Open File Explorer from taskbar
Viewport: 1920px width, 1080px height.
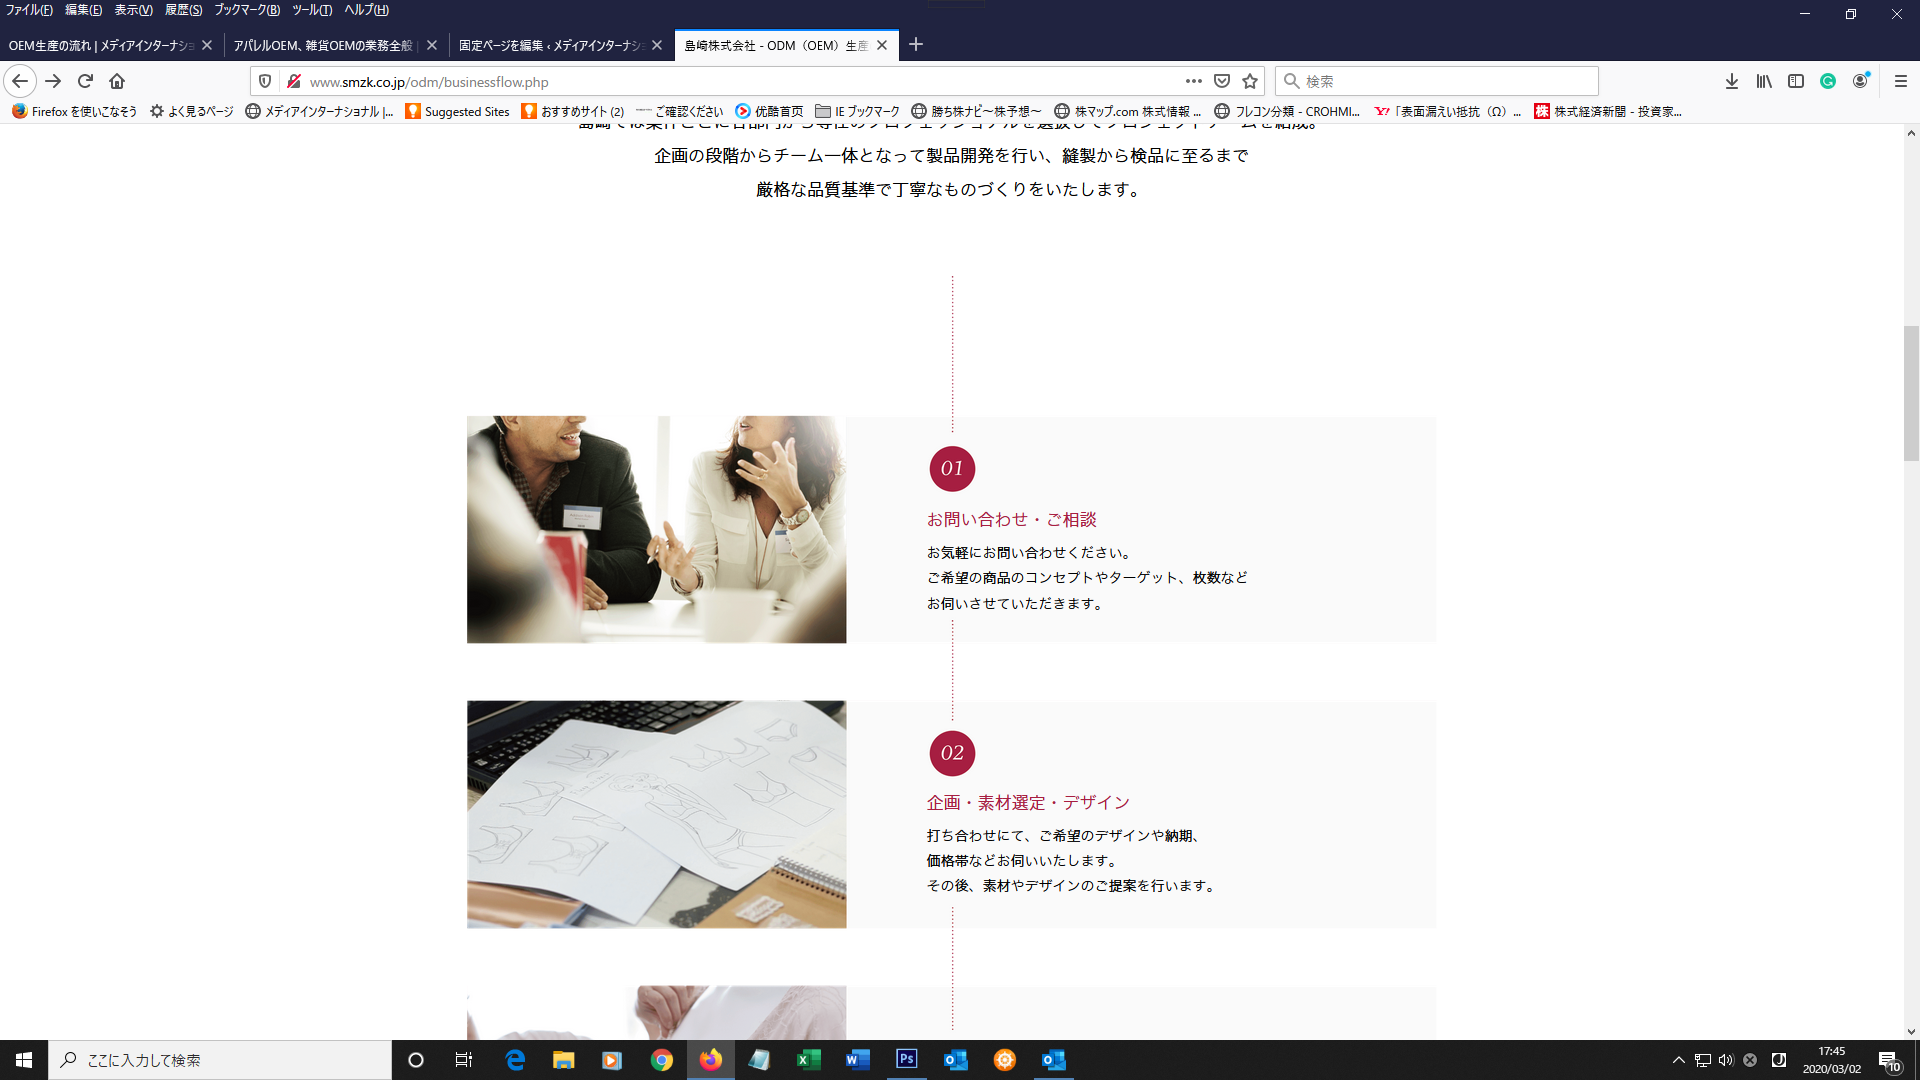(564, 1060)
